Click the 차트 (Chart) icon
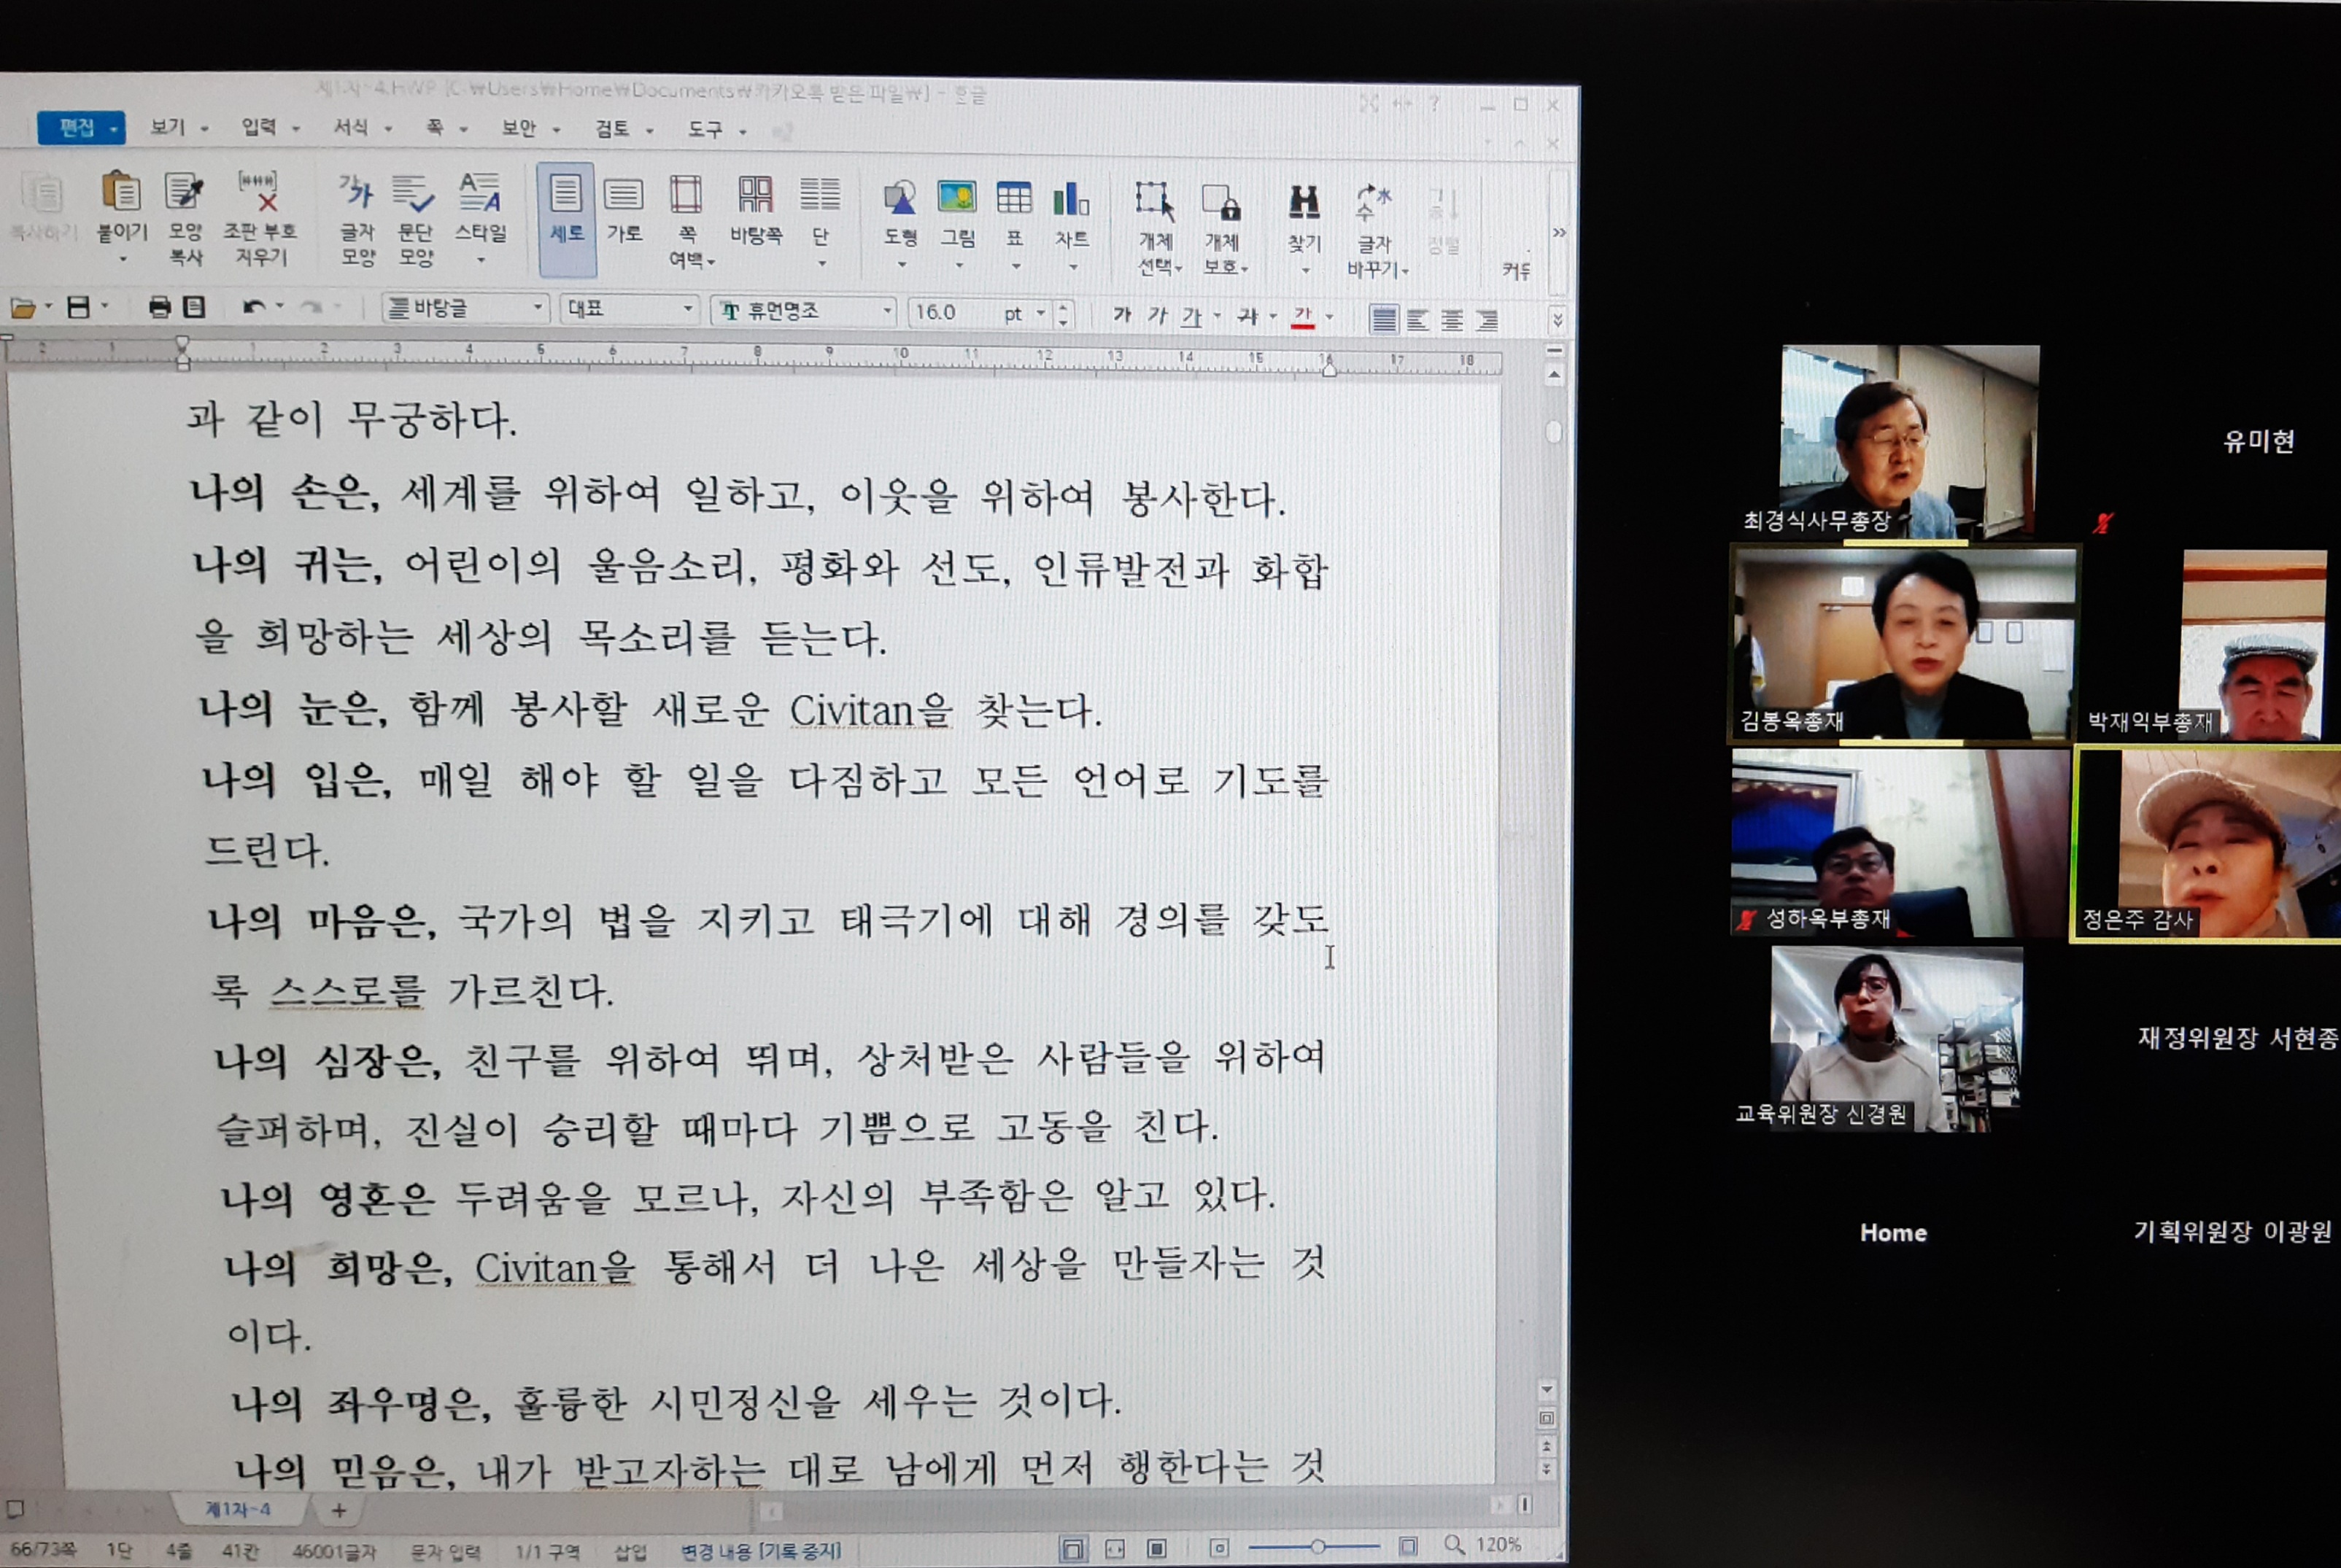The width and height of the screenshot is (2341, 1568). pos(1071,198)
